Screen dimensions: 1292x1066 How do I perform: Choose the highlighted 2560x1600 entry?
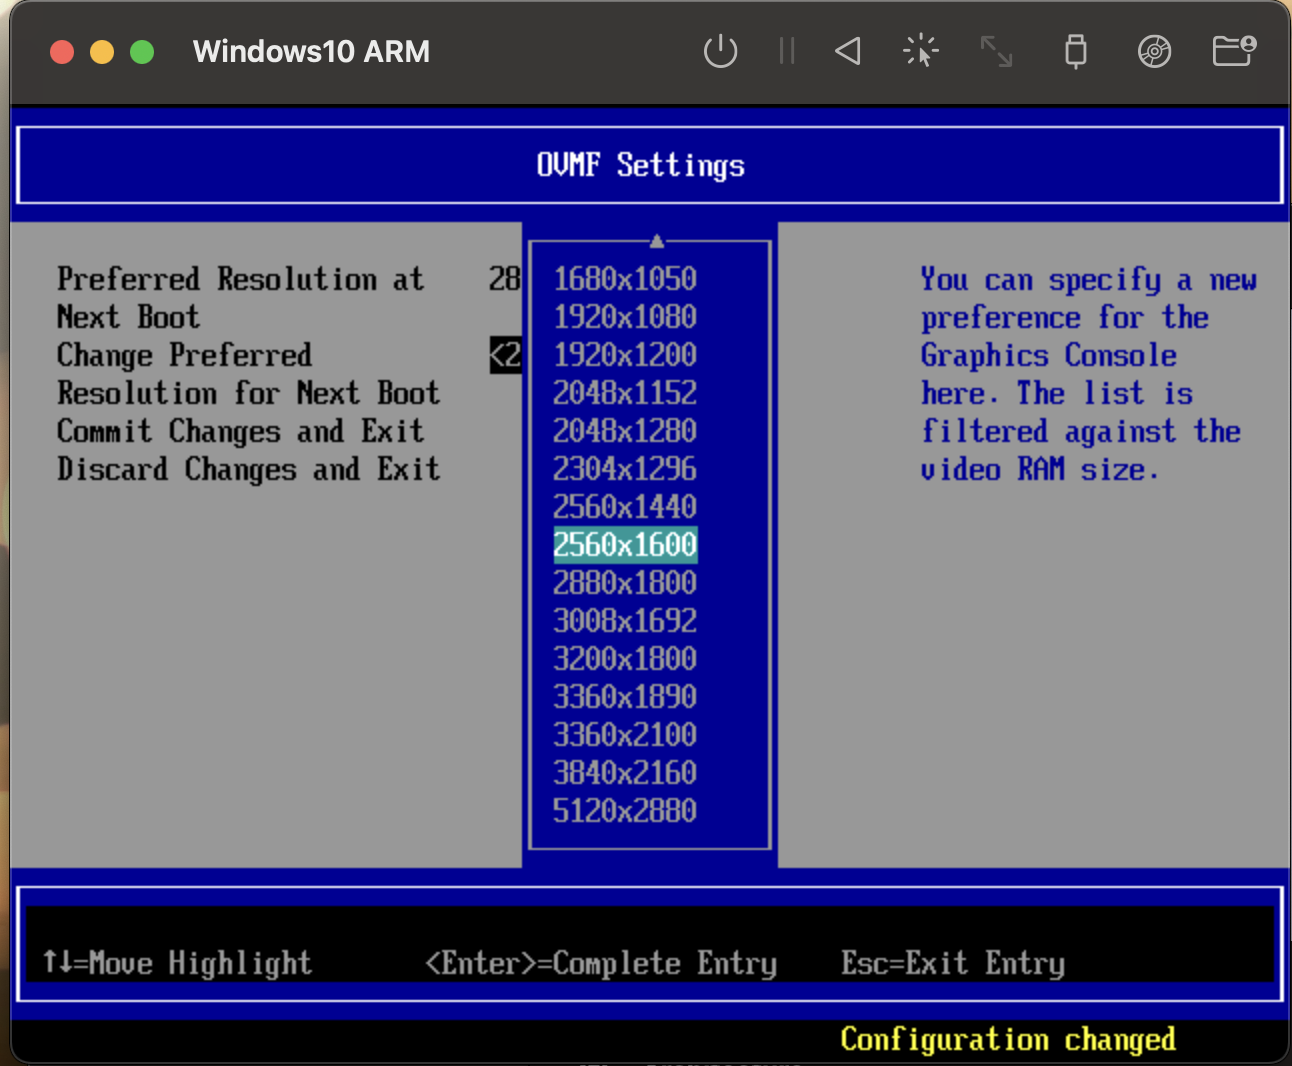pos(625,545)
